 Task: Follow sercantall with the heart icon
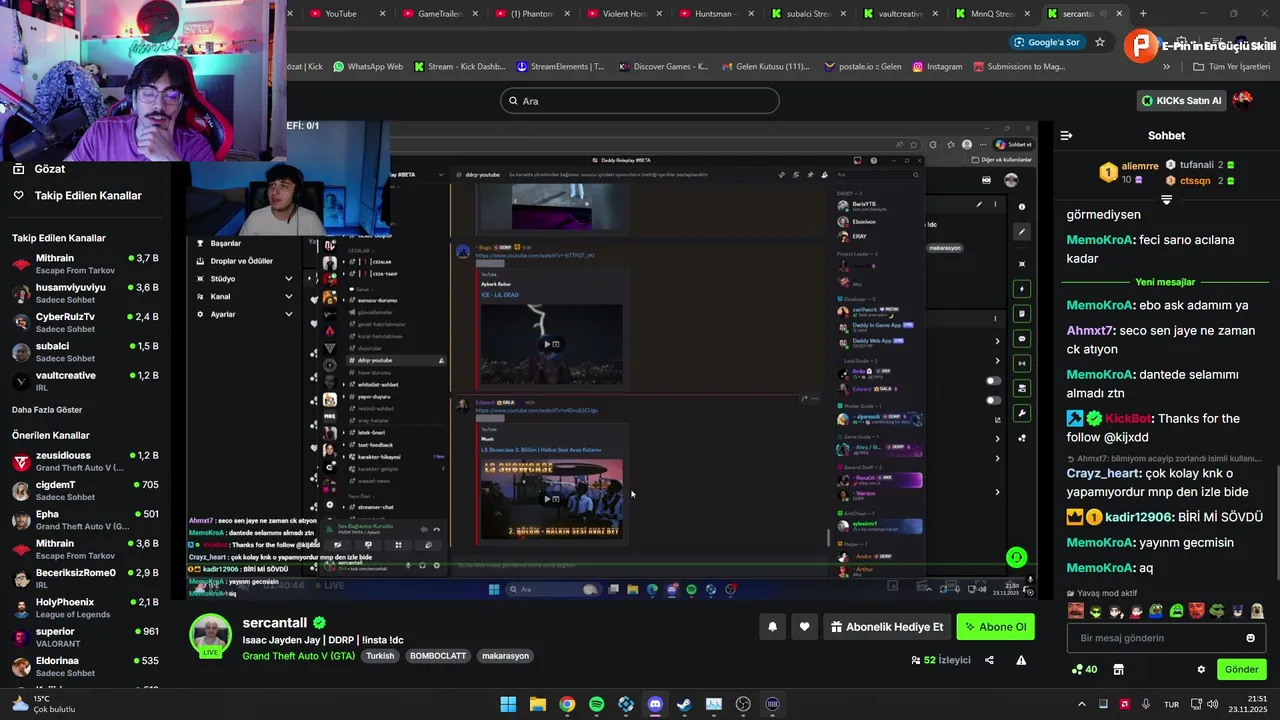(804, 627)
